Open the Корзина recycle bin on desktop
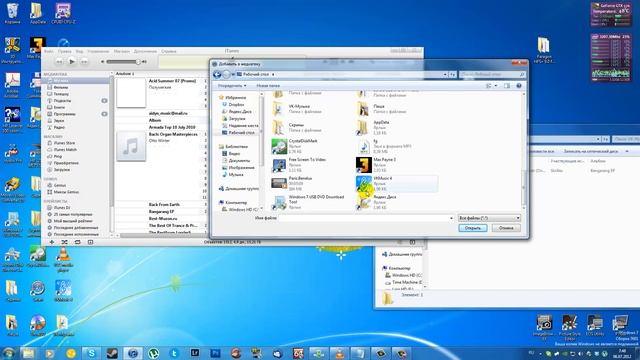The image size is (640, 360). [12, 14]
